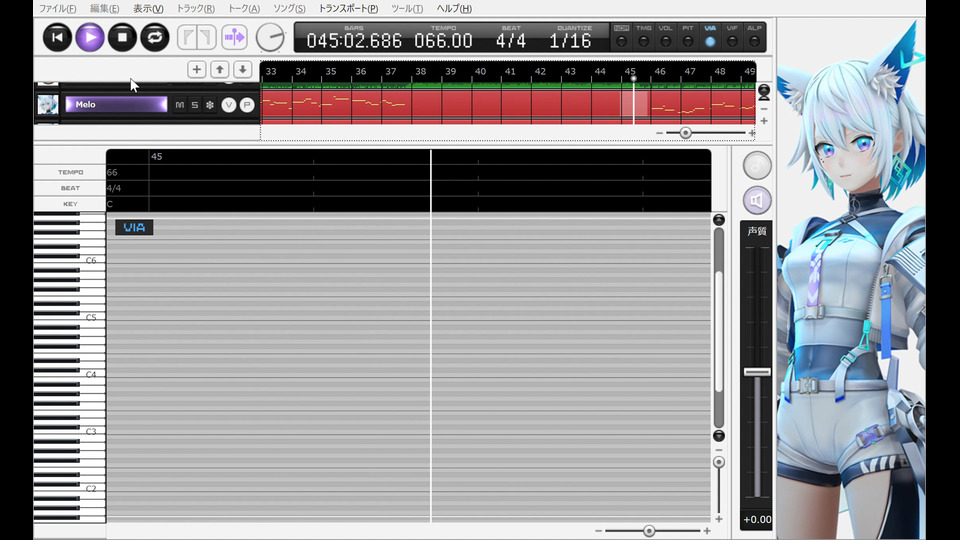Open the トランスポート(P) menu

pos(348,9)
